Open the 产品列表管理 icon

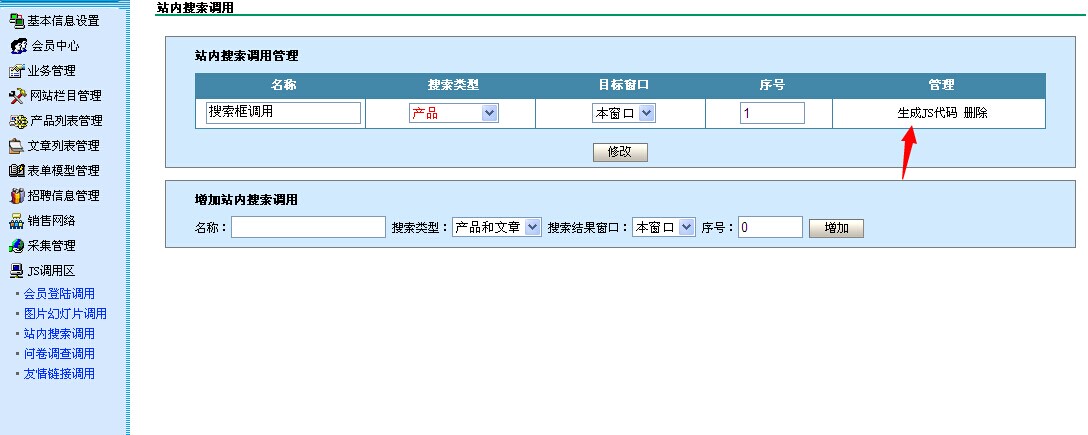[x=16, y=121]
